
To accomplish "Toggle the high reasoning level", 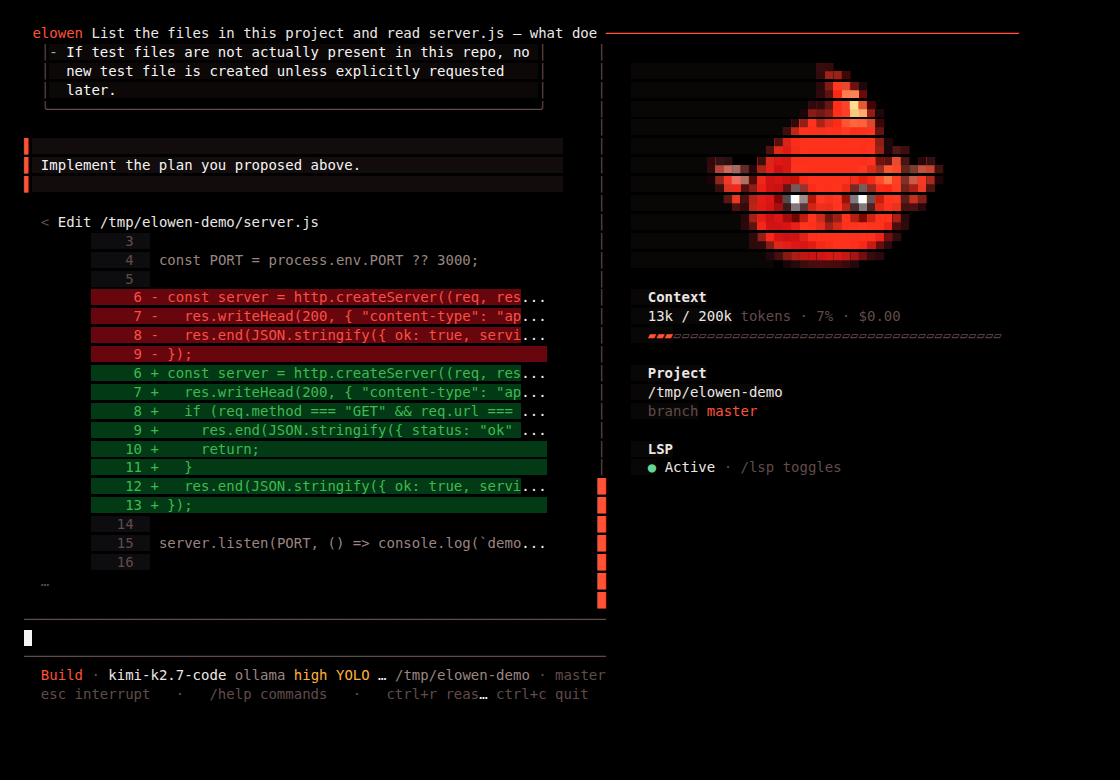I will (310, 675).
